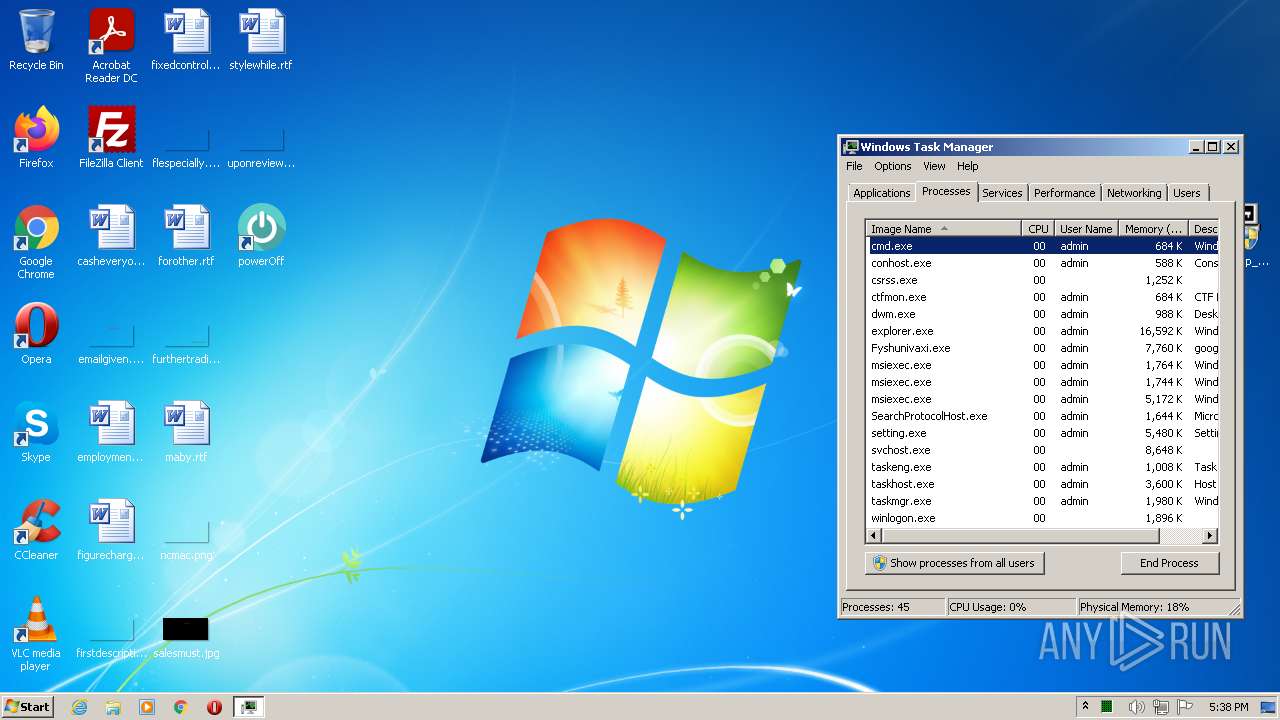Switch to Applications tab
This screenshot has width=1280, height=720.
881,193
